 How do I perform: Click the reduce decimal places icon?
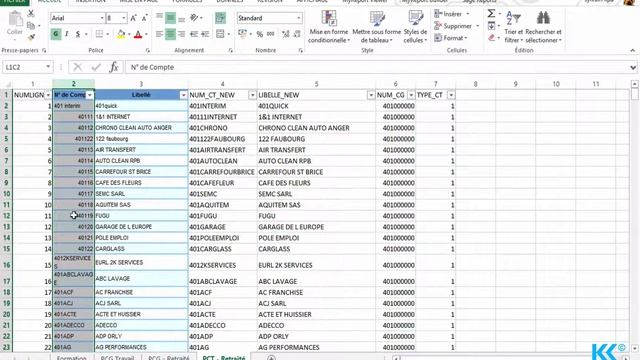click(297, 34)
